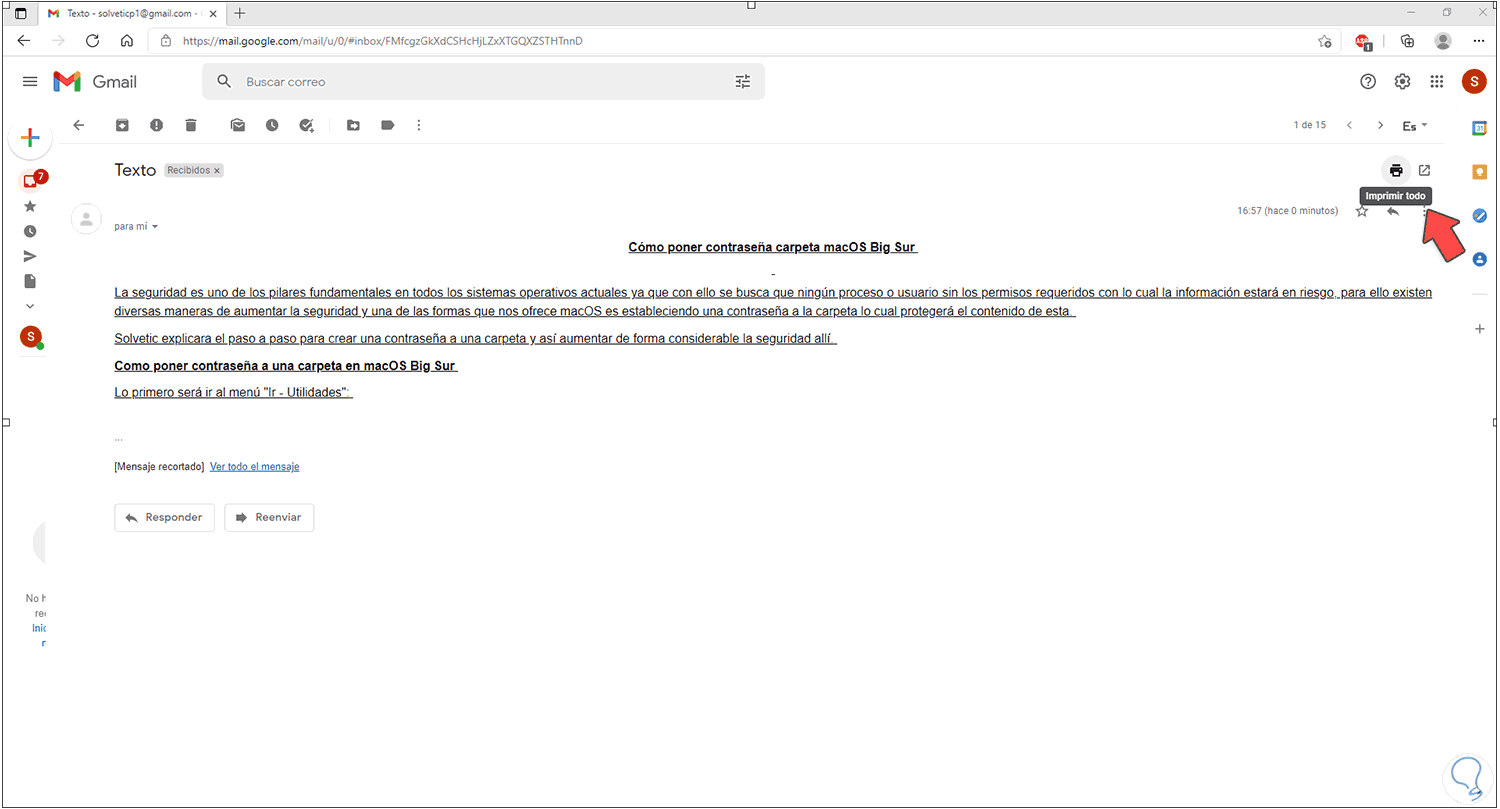Screen dimensions: 1500x809
Task: Click the browser Back button
Action: 24,41
